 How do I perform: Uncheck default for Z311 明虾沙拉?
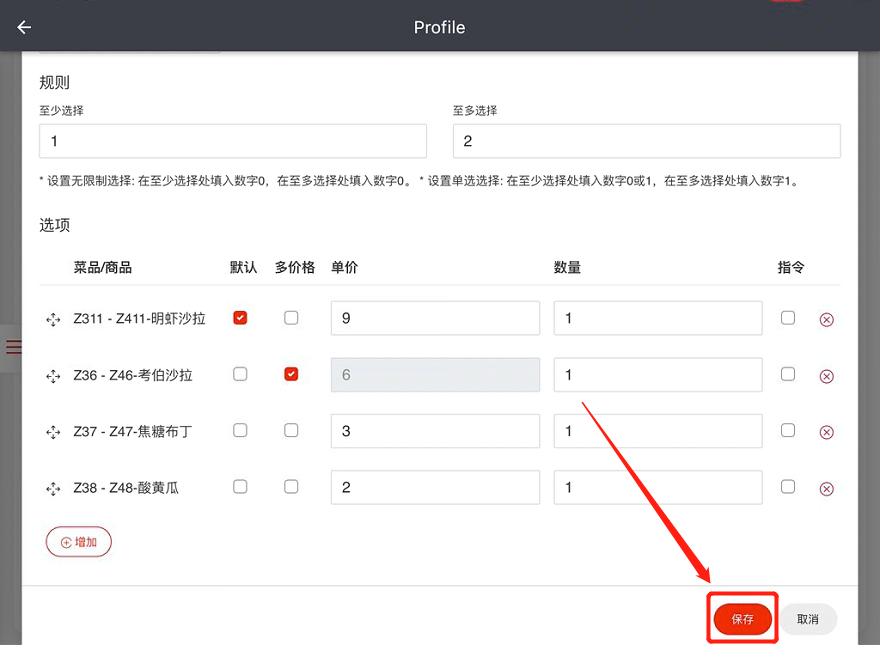240,318
